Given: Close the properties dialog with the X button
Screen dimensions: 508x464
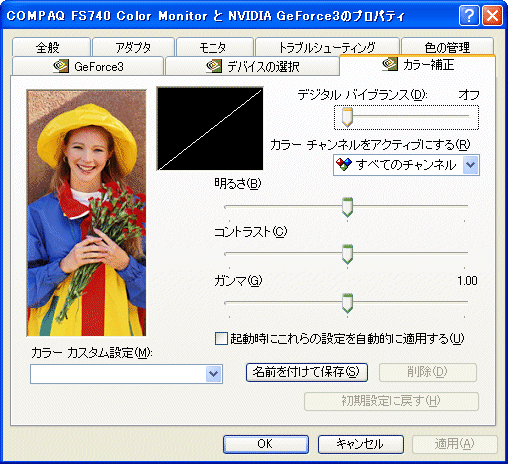Looking at the screenshot, I should click(492, 15).
